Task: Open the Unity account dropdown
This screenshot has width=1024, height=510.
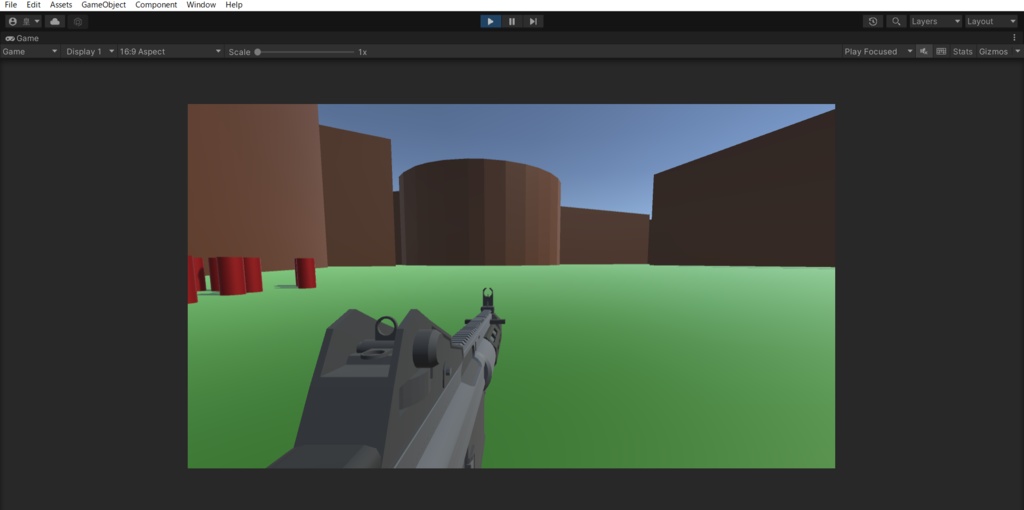Action: 24,22
